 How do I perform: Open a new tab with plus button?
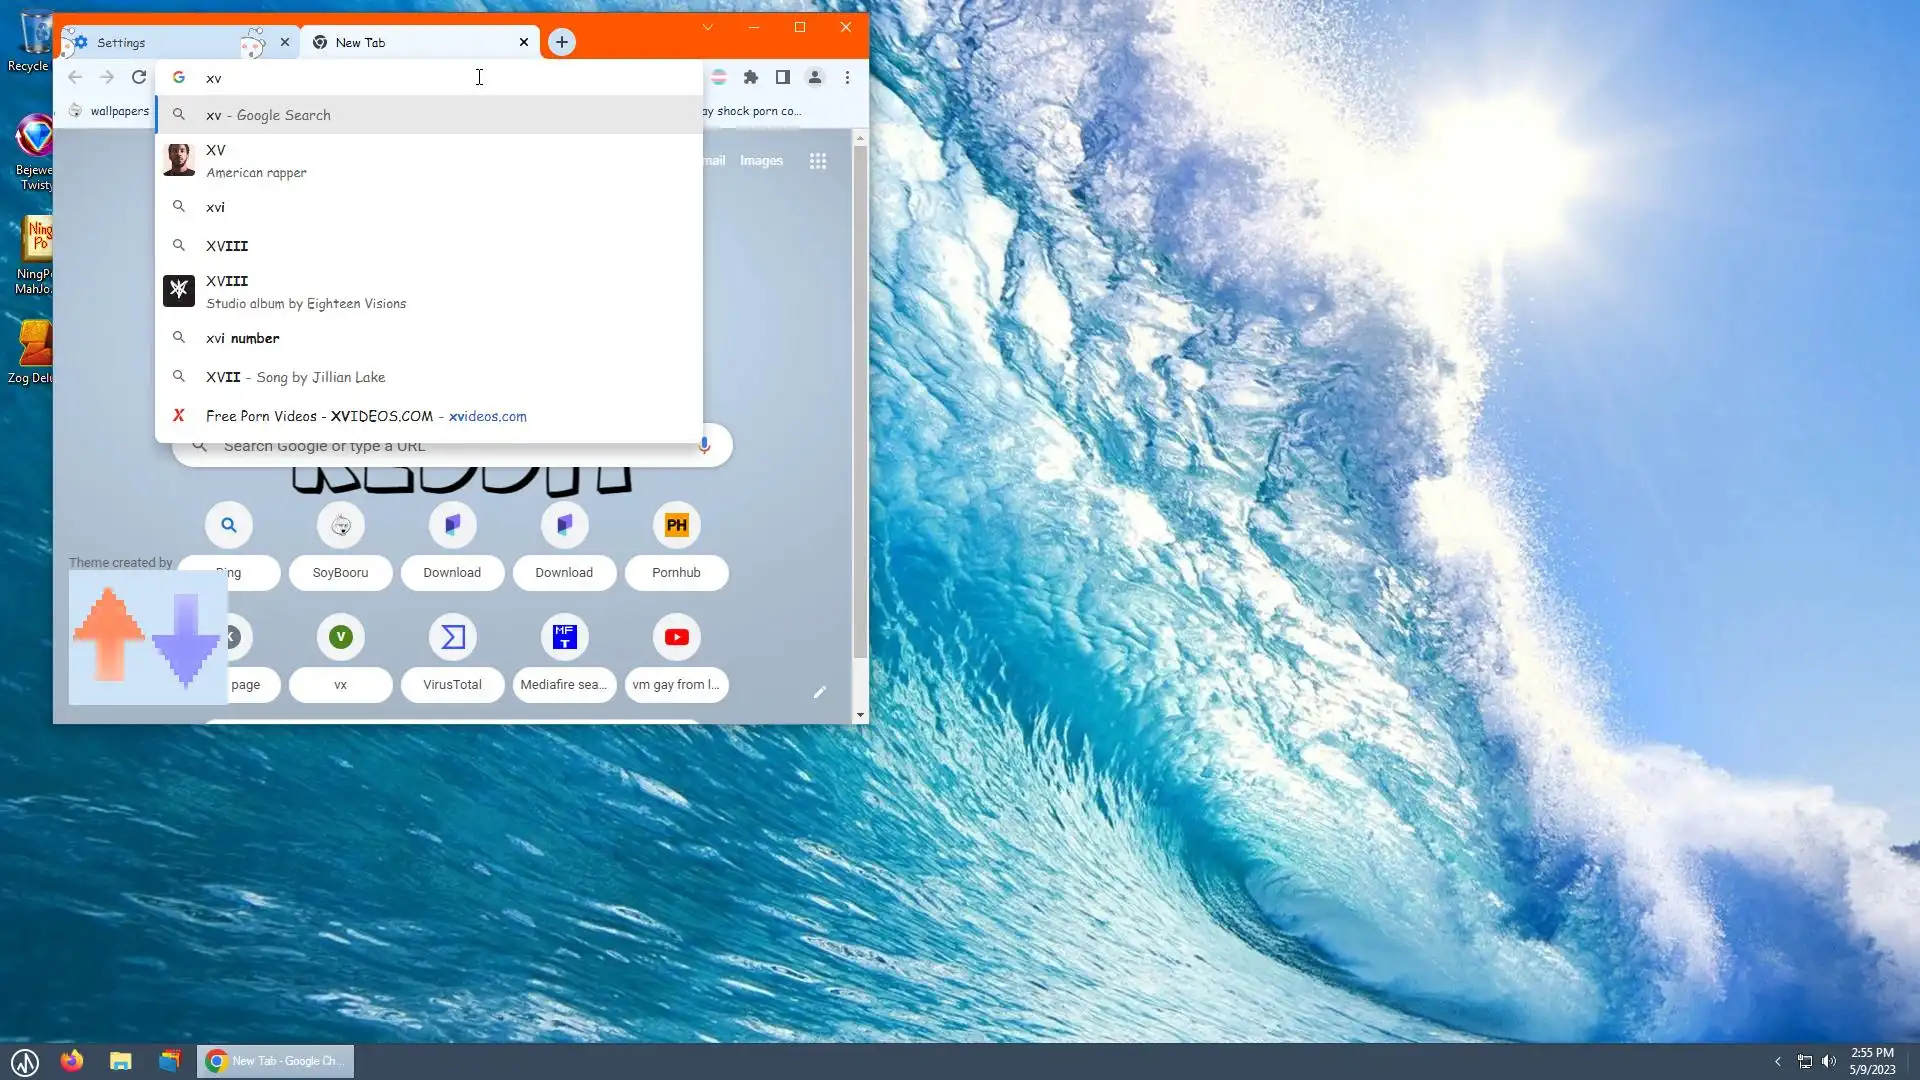point(562,42)
